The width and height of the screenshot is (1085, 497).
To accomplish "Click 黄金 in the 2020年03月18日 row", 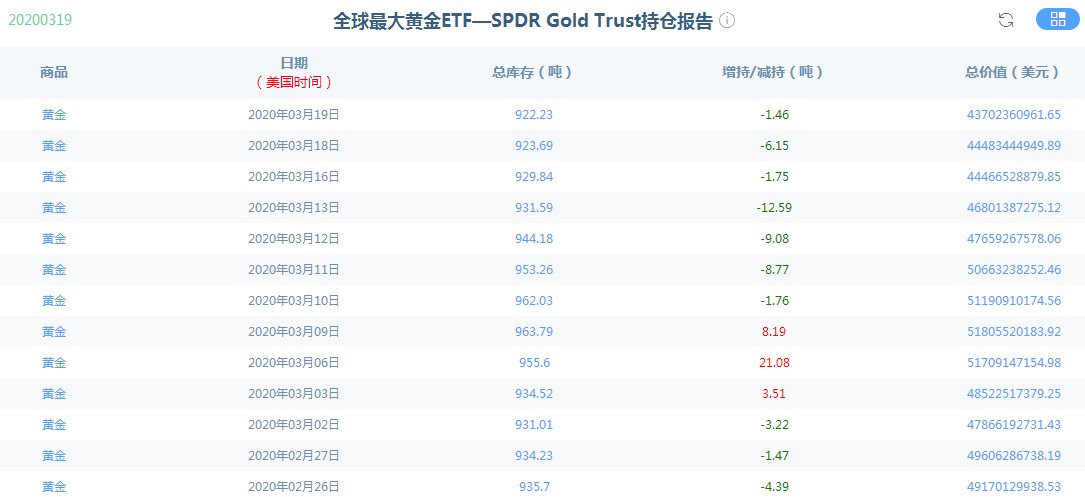I will click(54, 146).
